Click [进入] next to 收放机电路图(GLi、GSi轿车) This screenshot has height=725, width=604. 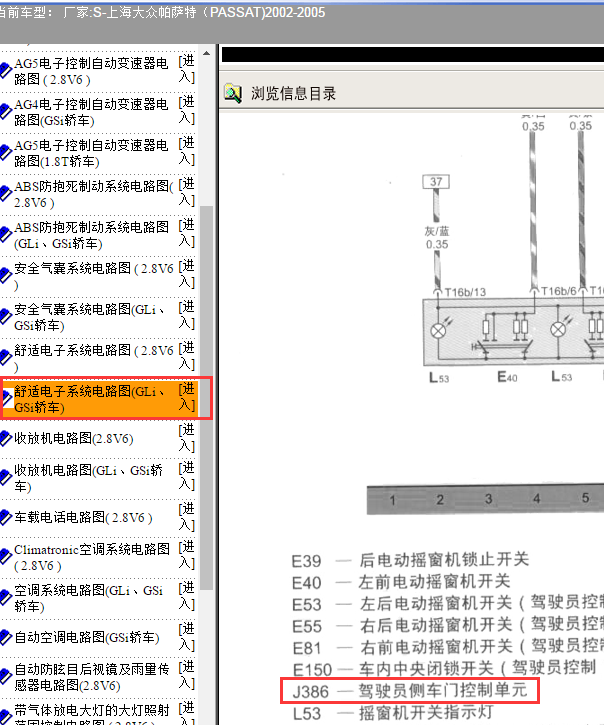tap(187, 477)
